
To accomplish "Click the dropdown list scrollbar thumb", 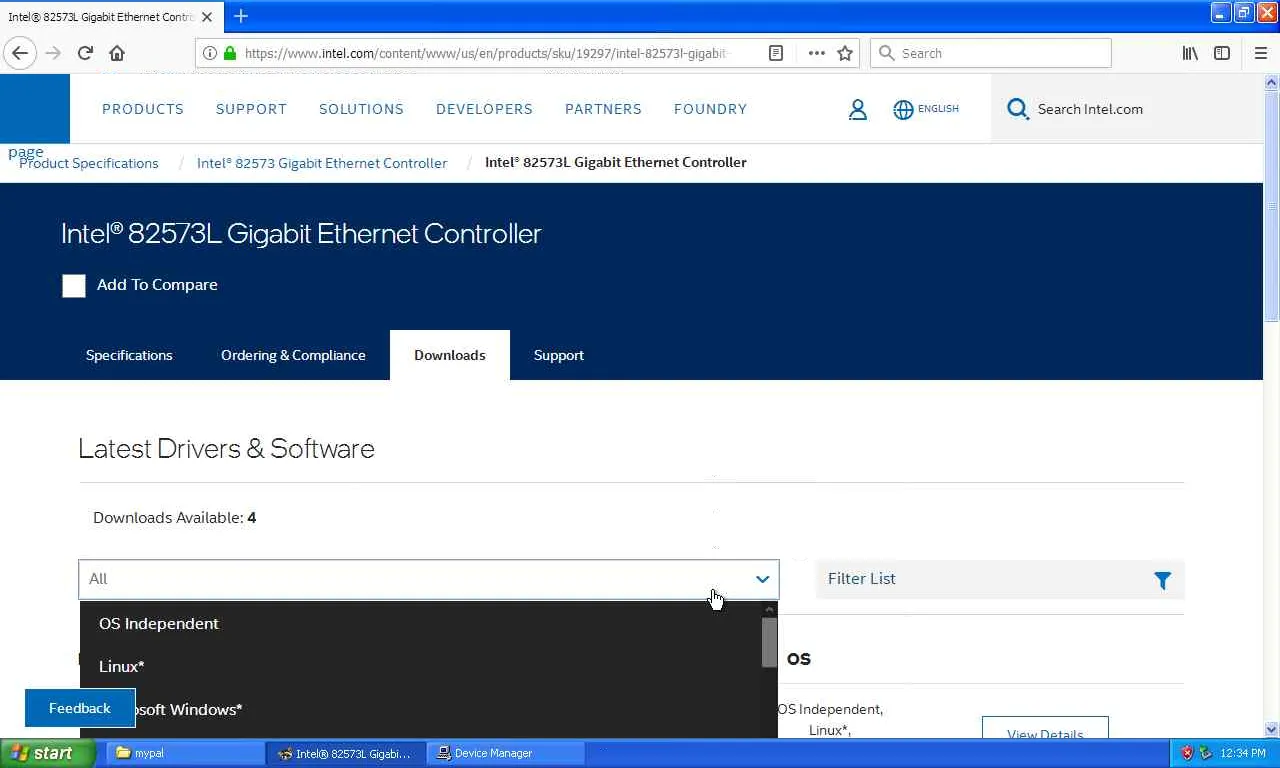I will pos(769,642).
